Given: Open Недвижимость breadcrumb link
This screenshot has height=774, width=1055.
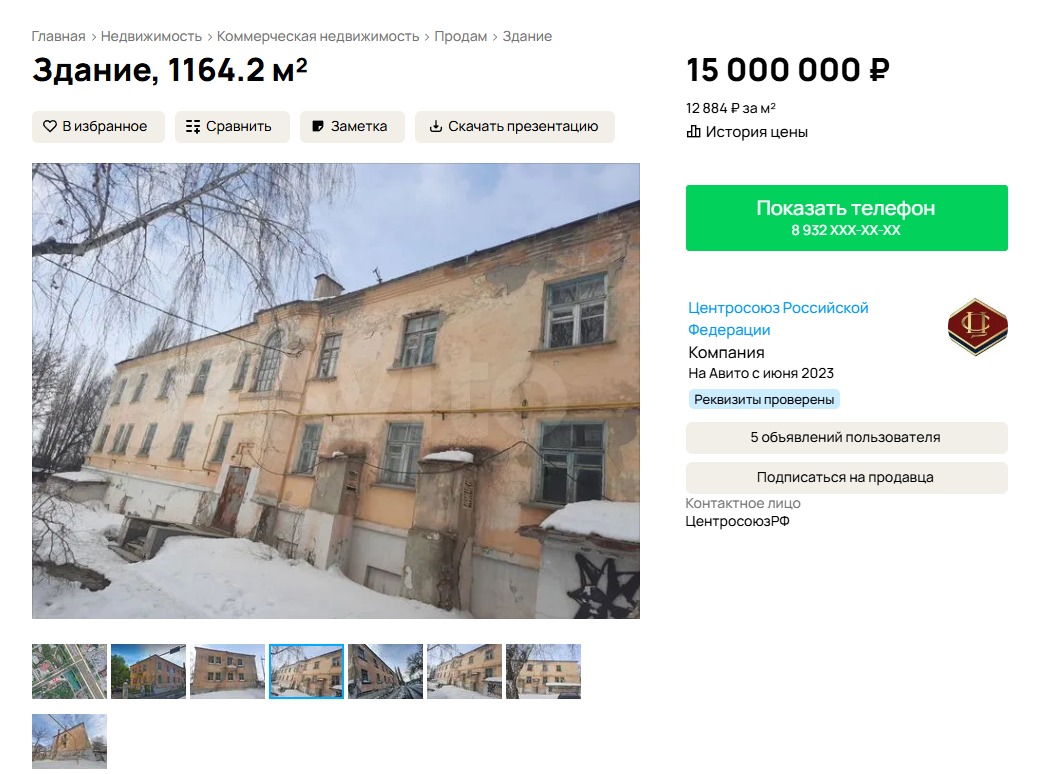Looking at the screenshot, I should 151,36.
